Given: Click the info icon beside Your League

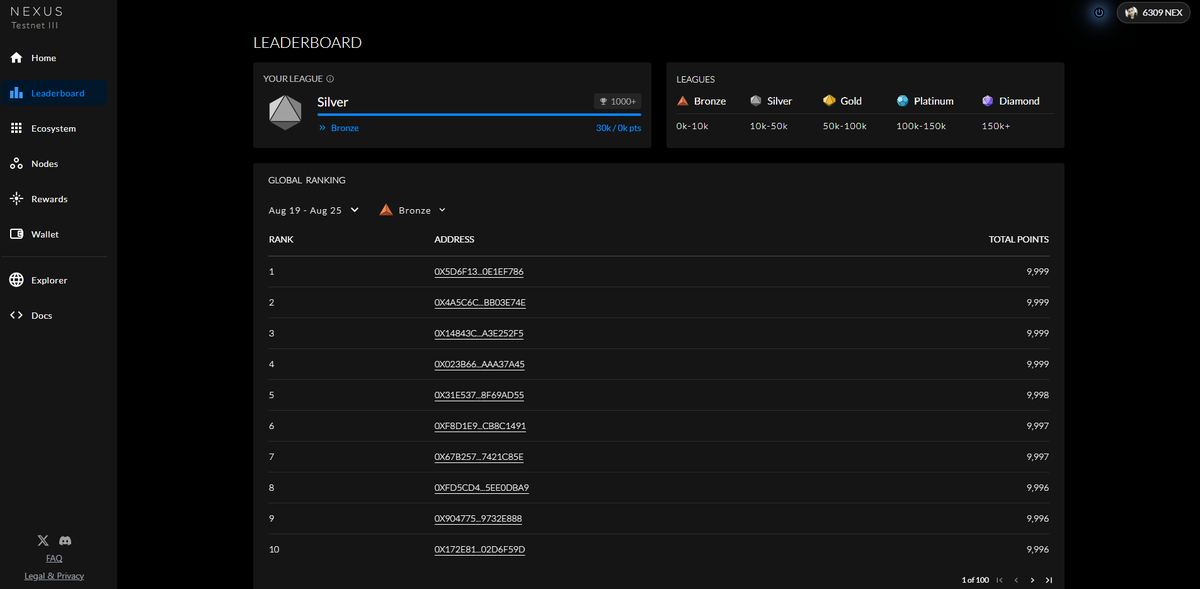Looking at the screenshot, I should coord(330,78).
